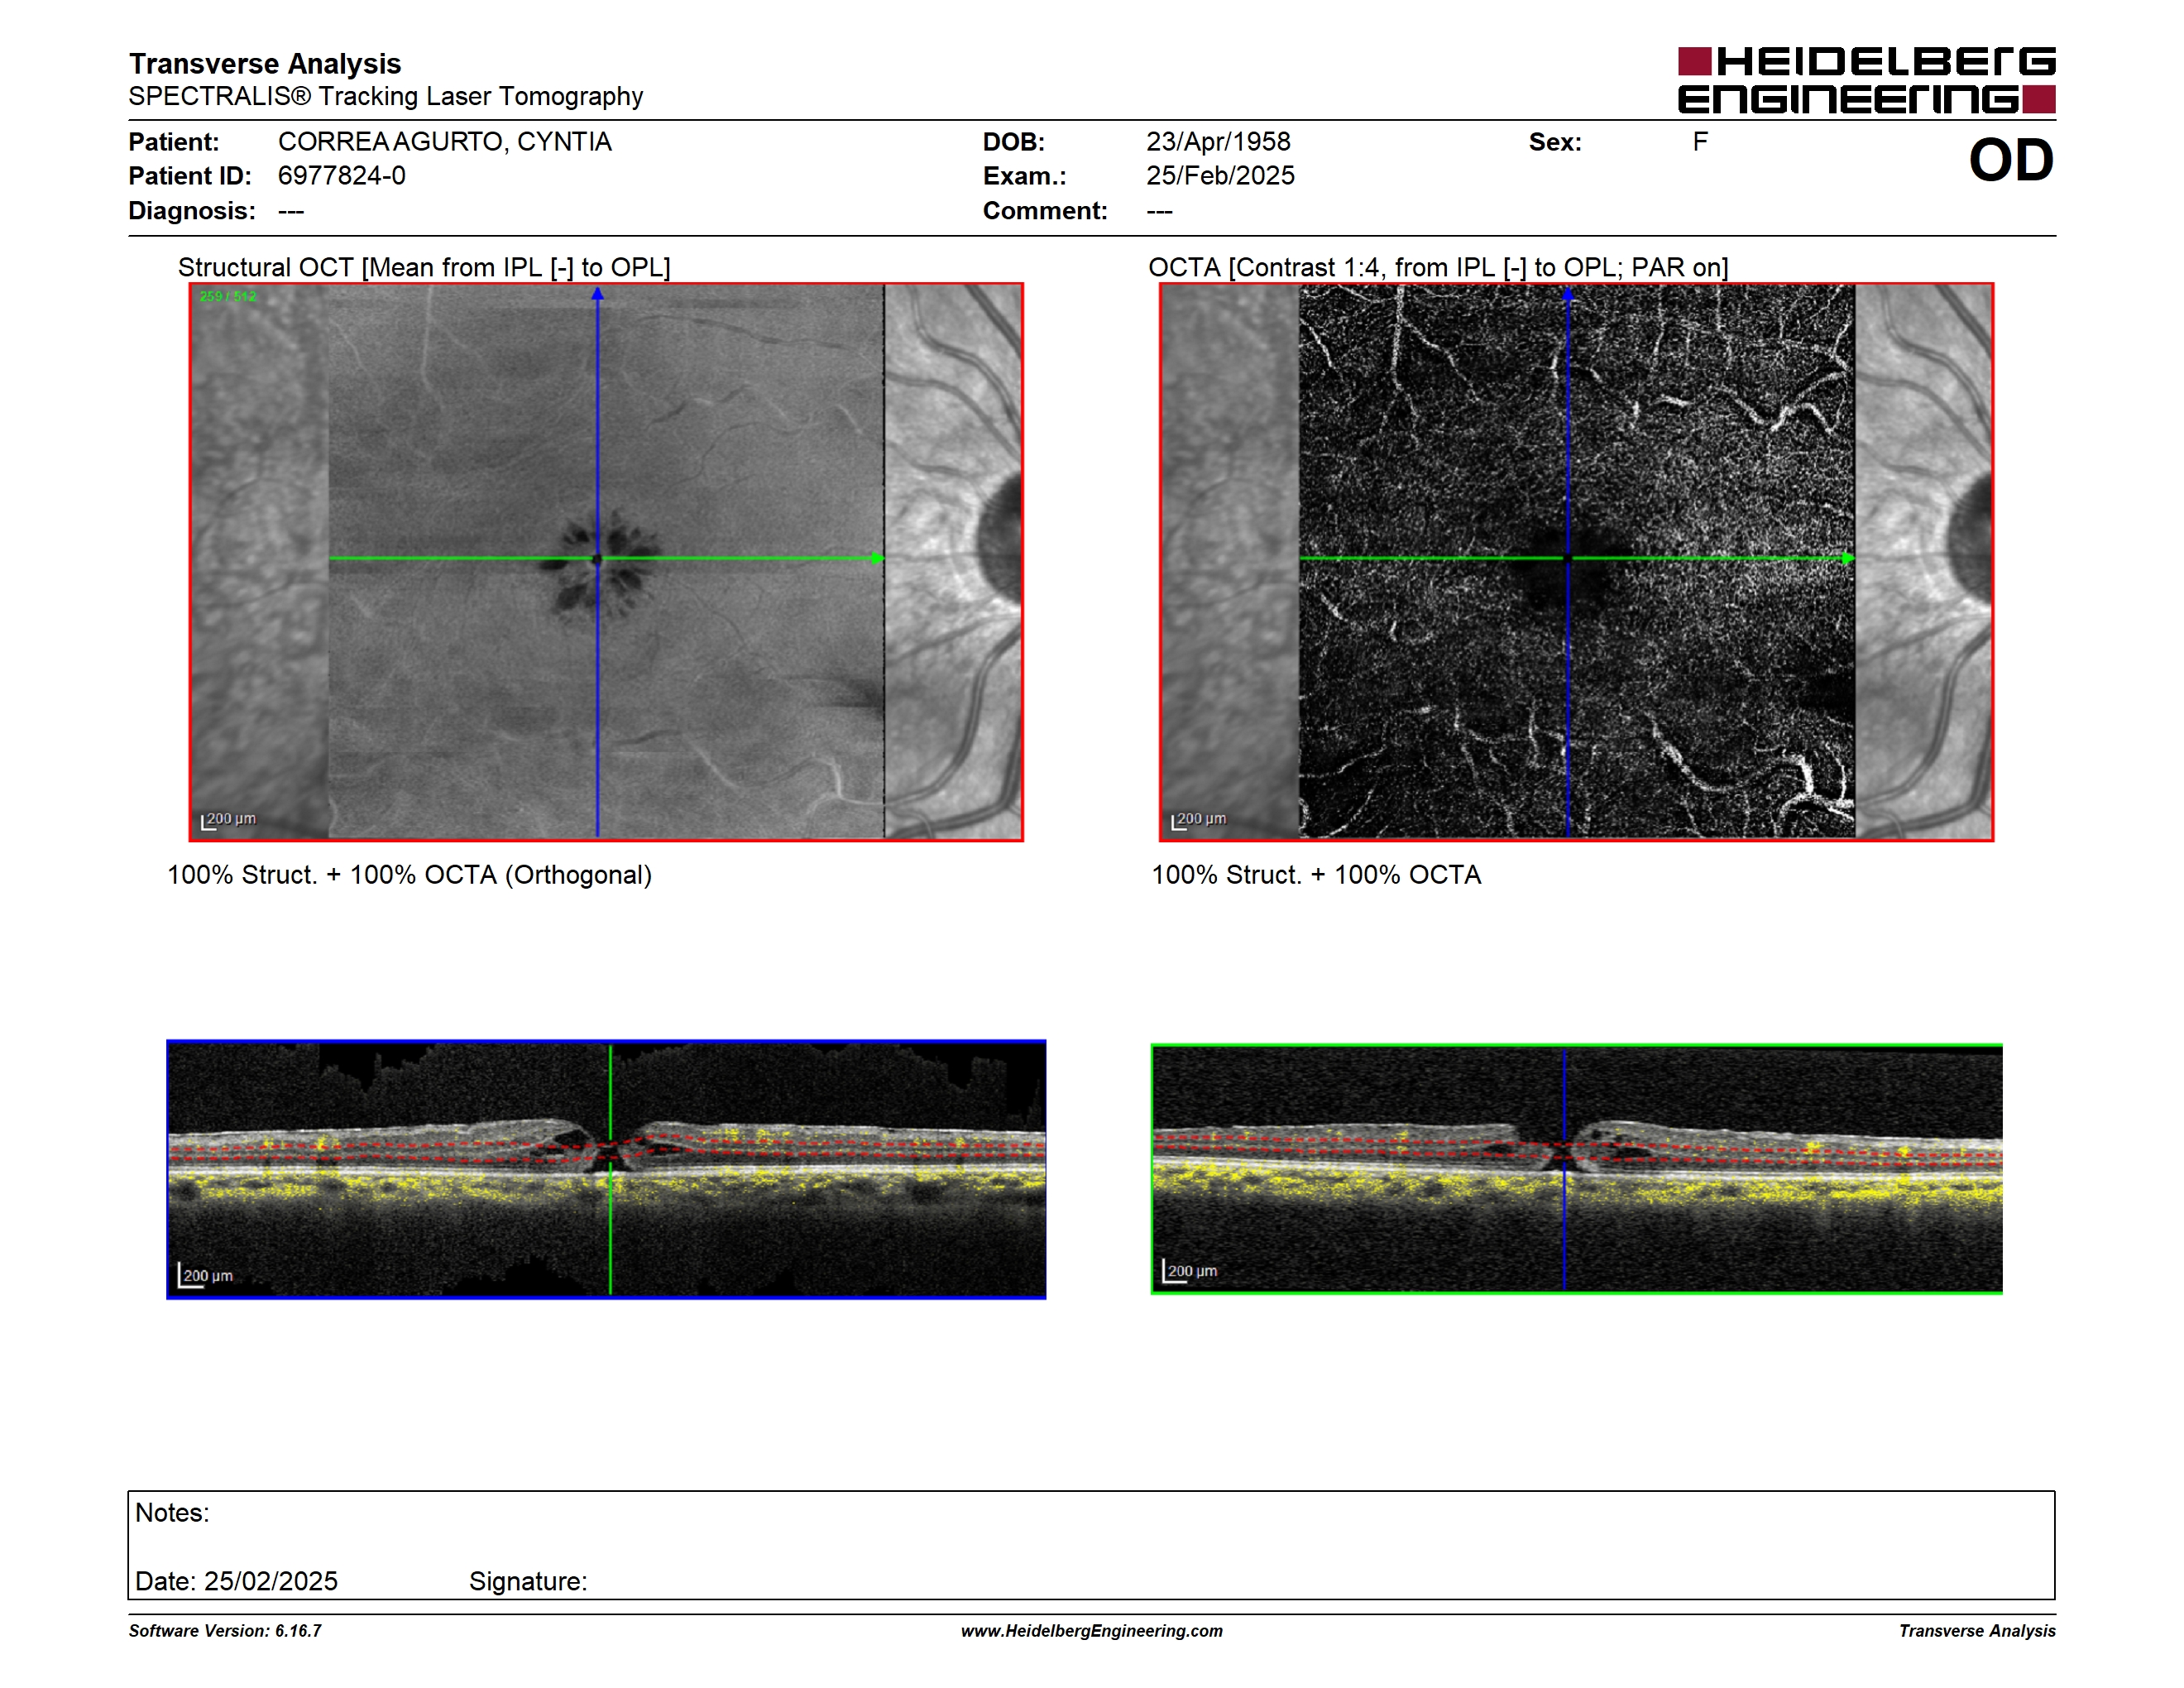Screen dimensions: 2184x1688
Task: Click the 200 µm scale in blue-framed B-scan
Action: coord(205,1276)
